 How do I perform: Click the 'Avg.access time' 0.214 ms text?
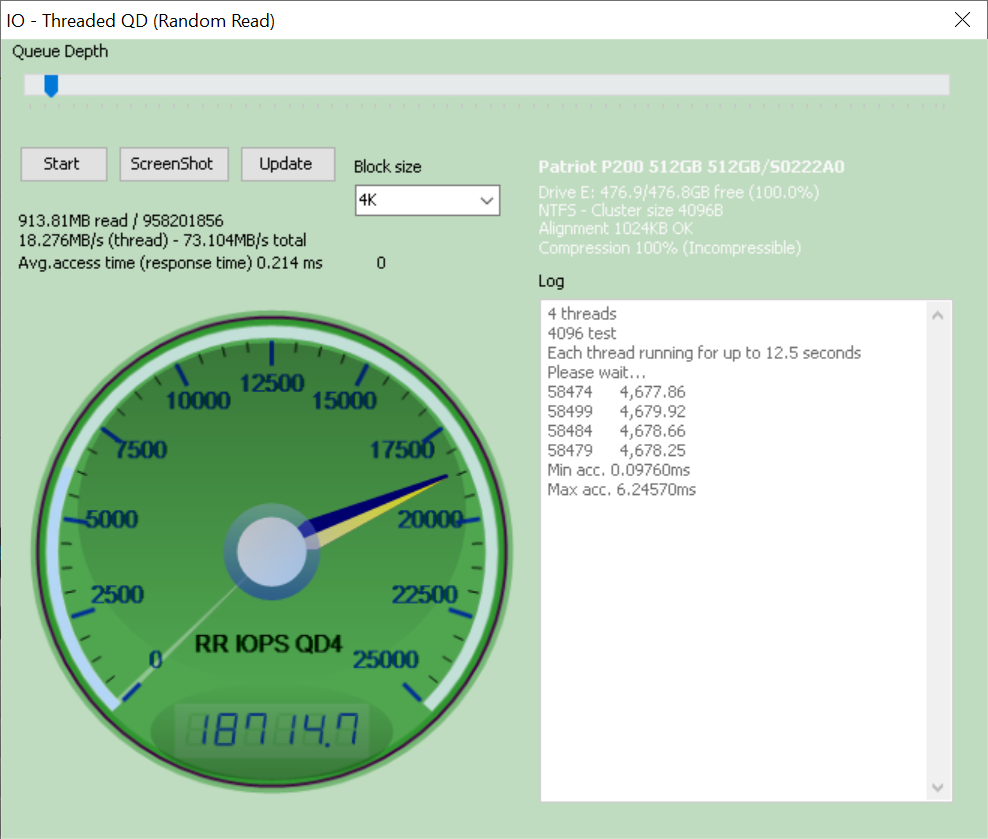(170, 263)
